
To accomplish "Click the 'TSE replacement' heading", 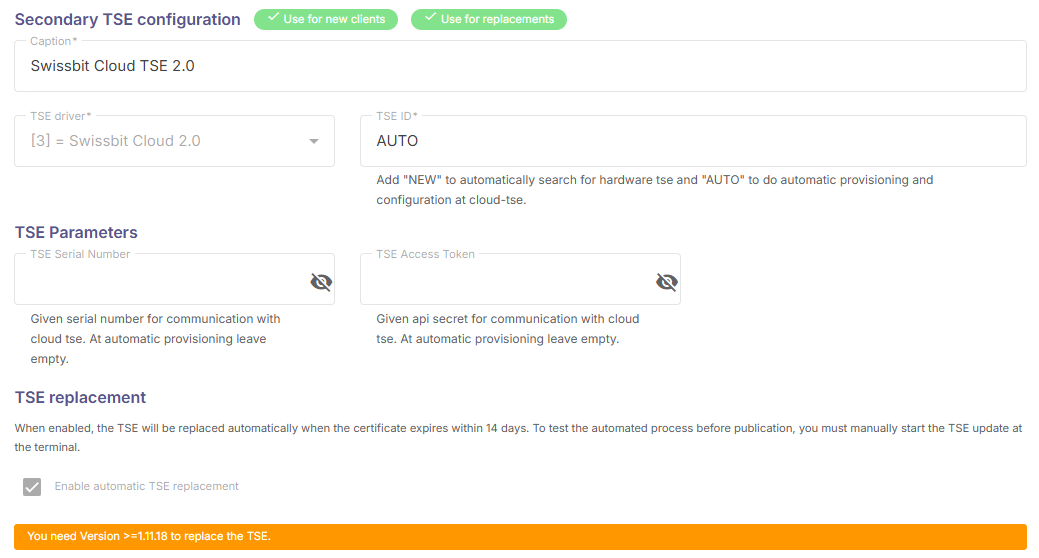I will pos(80,398).
